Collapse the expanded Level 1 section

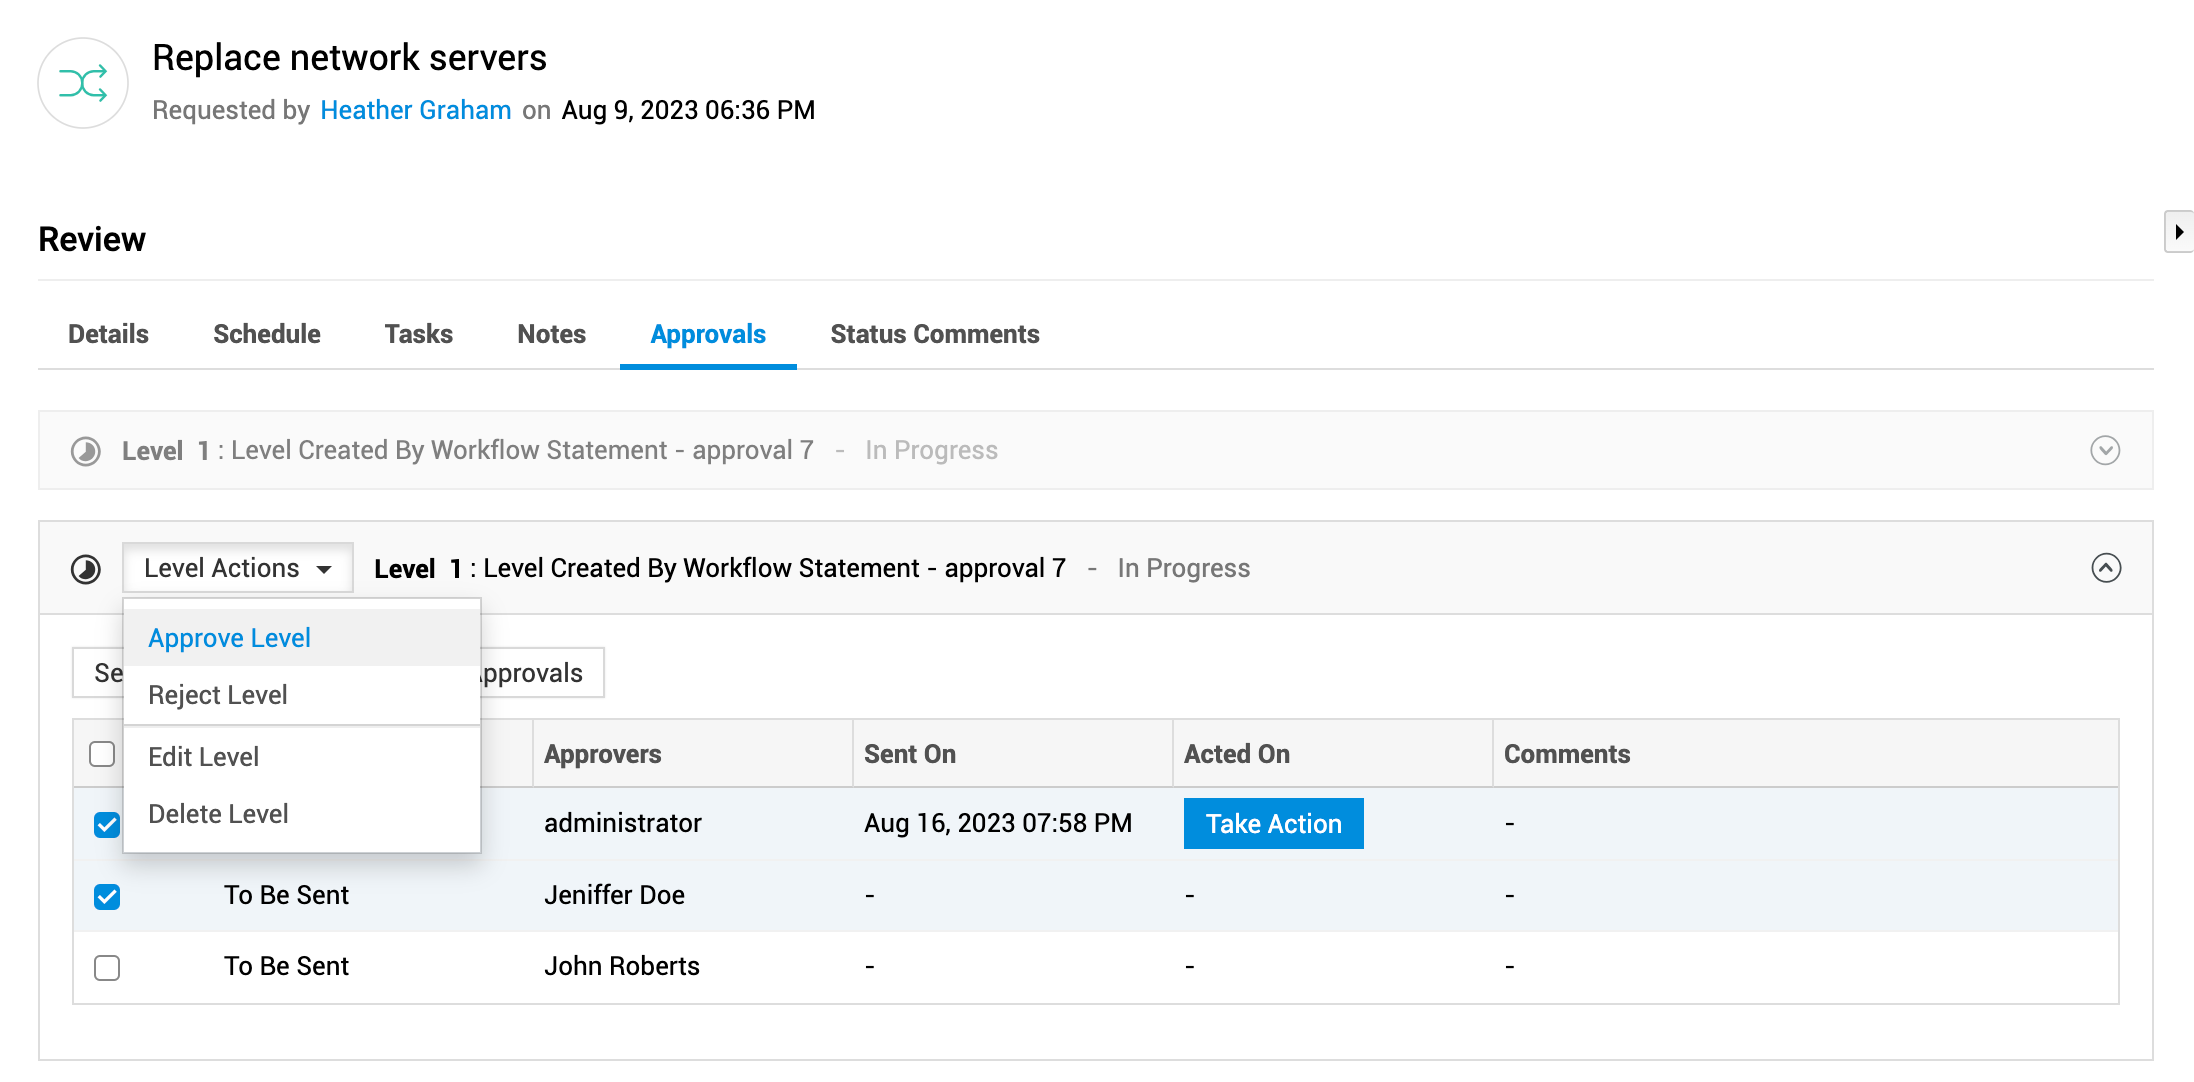point(2106,568)
